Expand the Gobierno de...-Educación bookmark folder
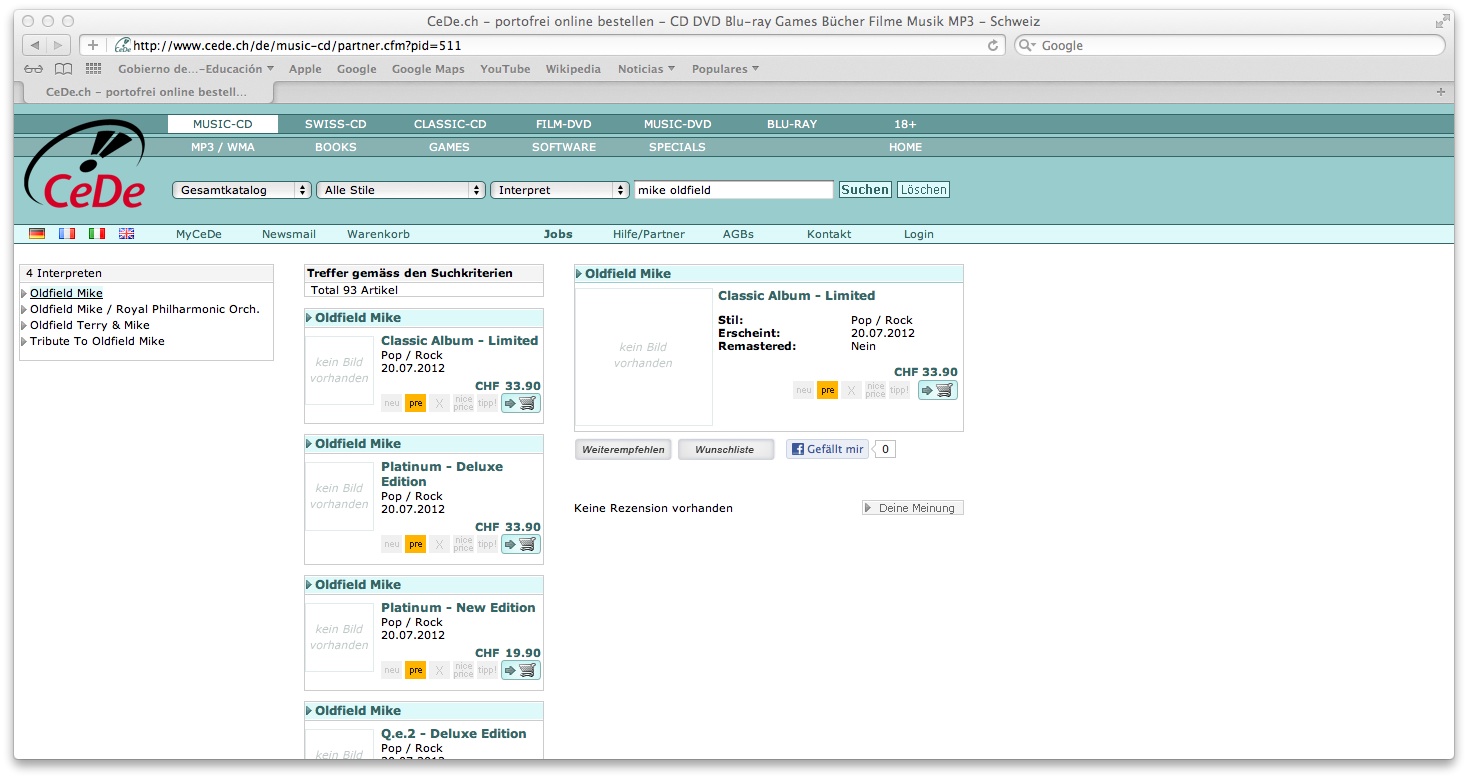This screenshot has width=1468, height=779. (x=195, y=69)
